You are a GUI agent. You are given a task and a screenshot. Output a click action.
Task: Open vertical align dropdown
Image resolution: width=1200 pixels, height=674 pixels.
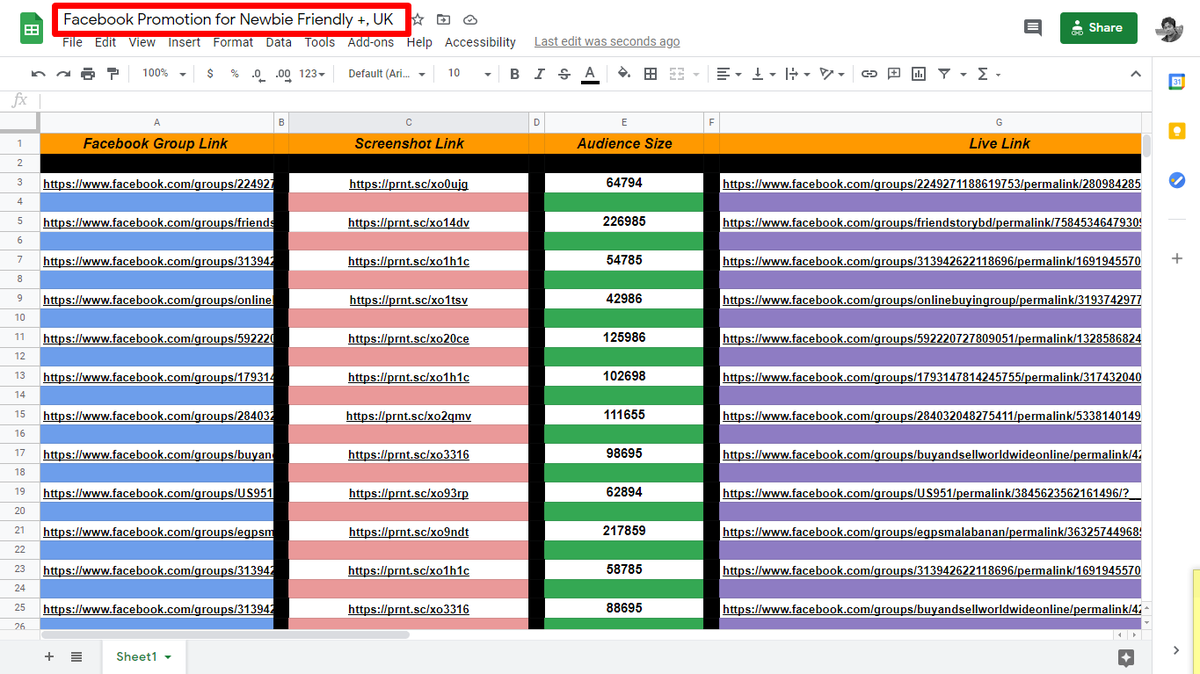(x=762, y=74)
